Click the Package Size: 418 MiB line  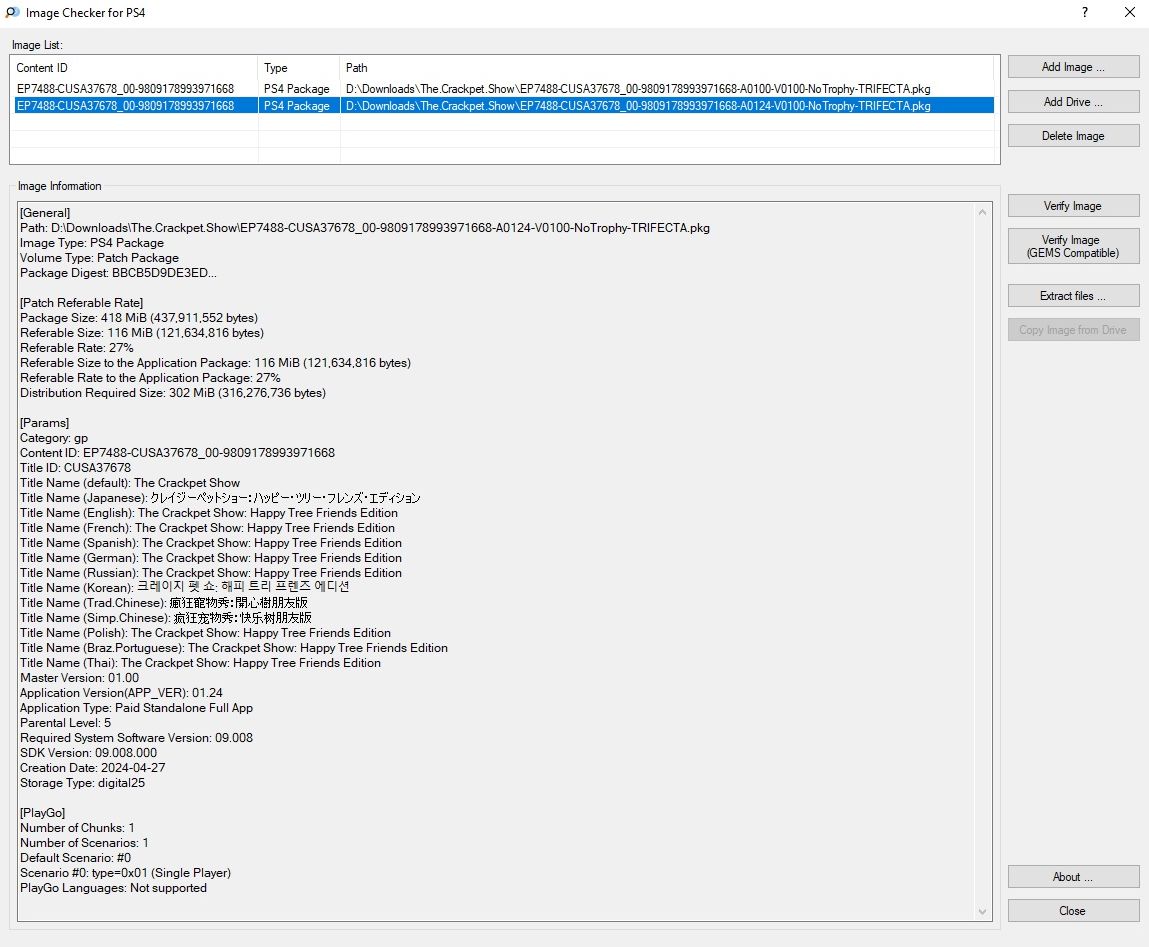click(139, 318)
